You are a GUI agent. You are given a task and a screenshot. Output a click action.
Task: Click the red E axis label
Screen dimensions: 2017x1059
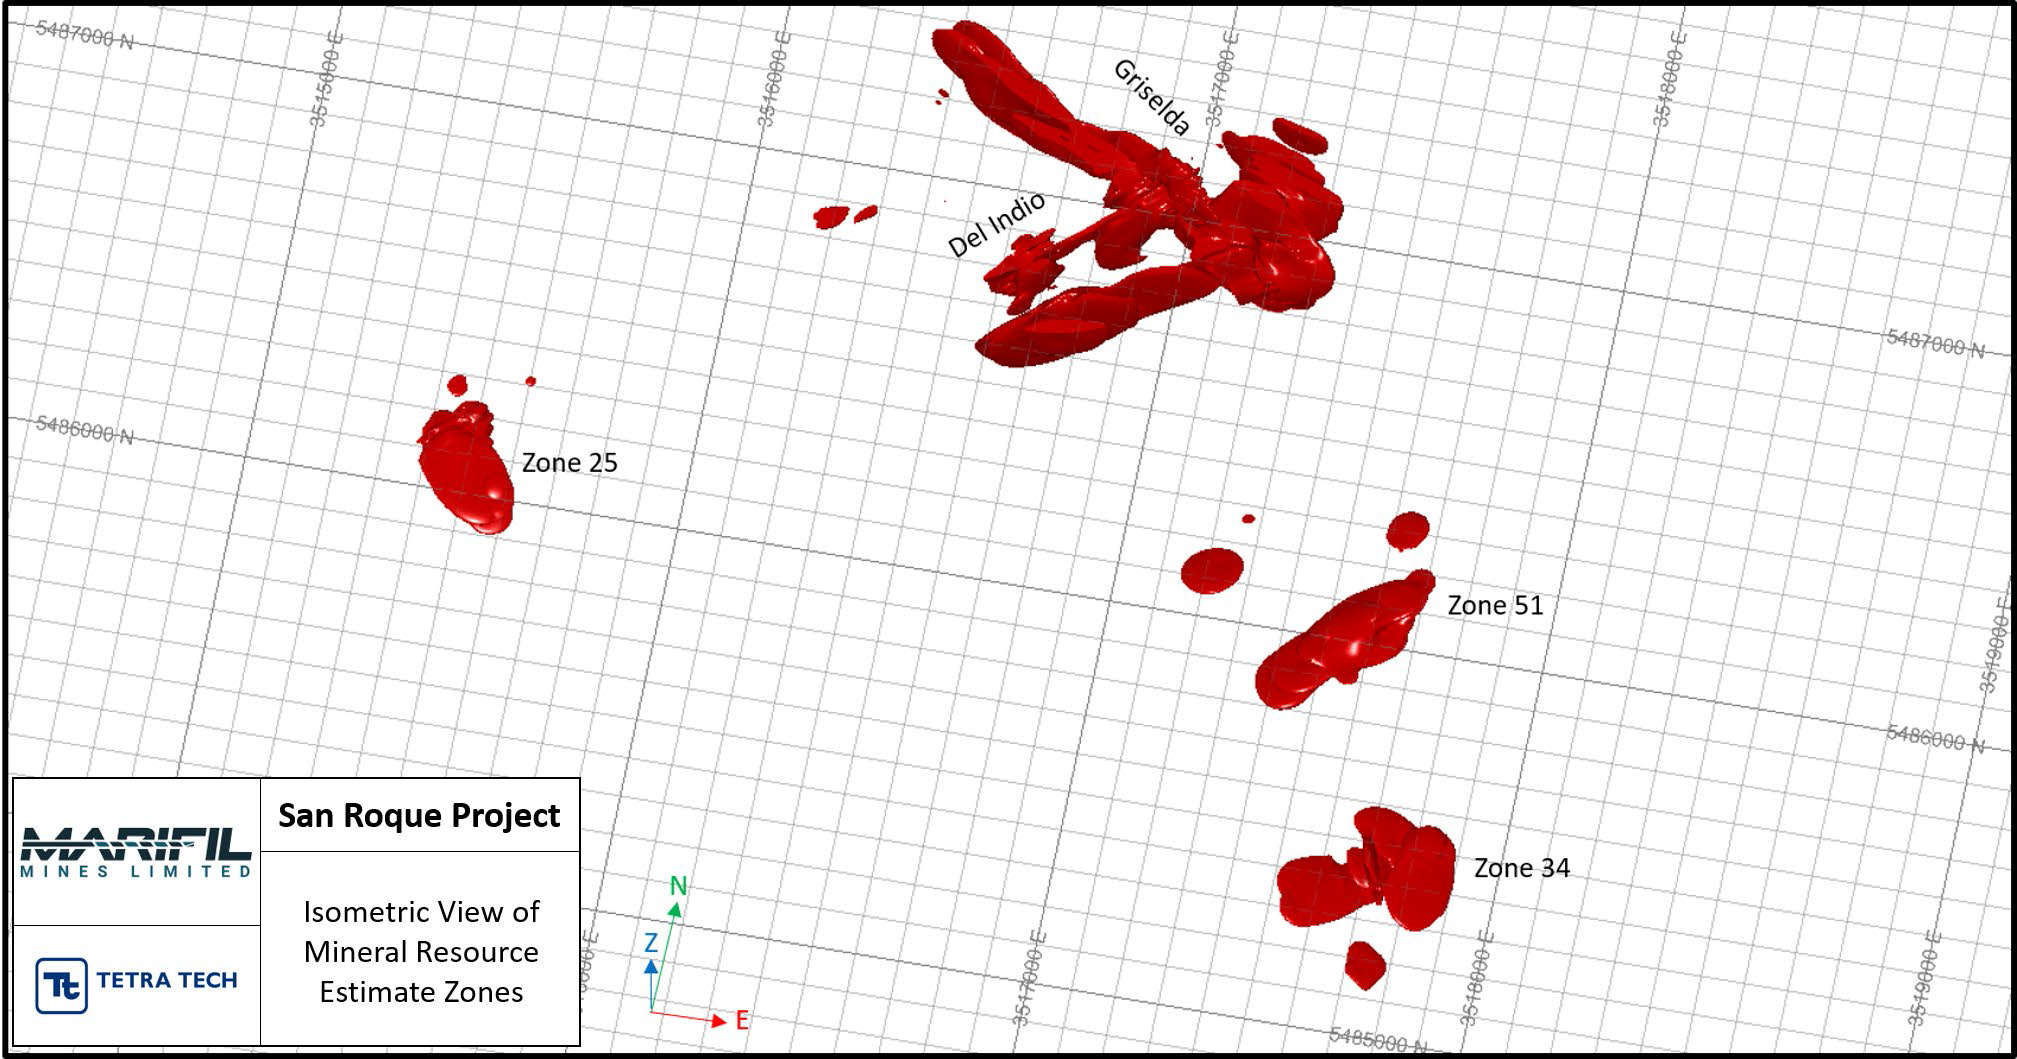742,1021
